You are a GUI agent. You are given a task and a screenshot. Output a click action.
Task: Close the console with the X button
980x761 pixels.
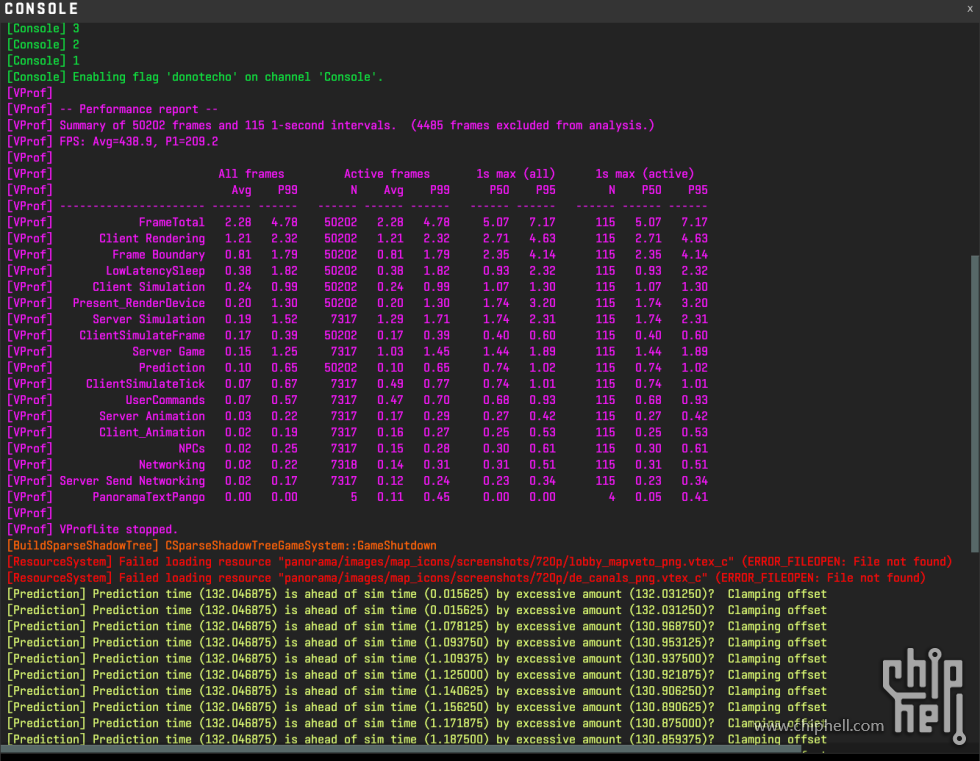(x=969, y=9)
